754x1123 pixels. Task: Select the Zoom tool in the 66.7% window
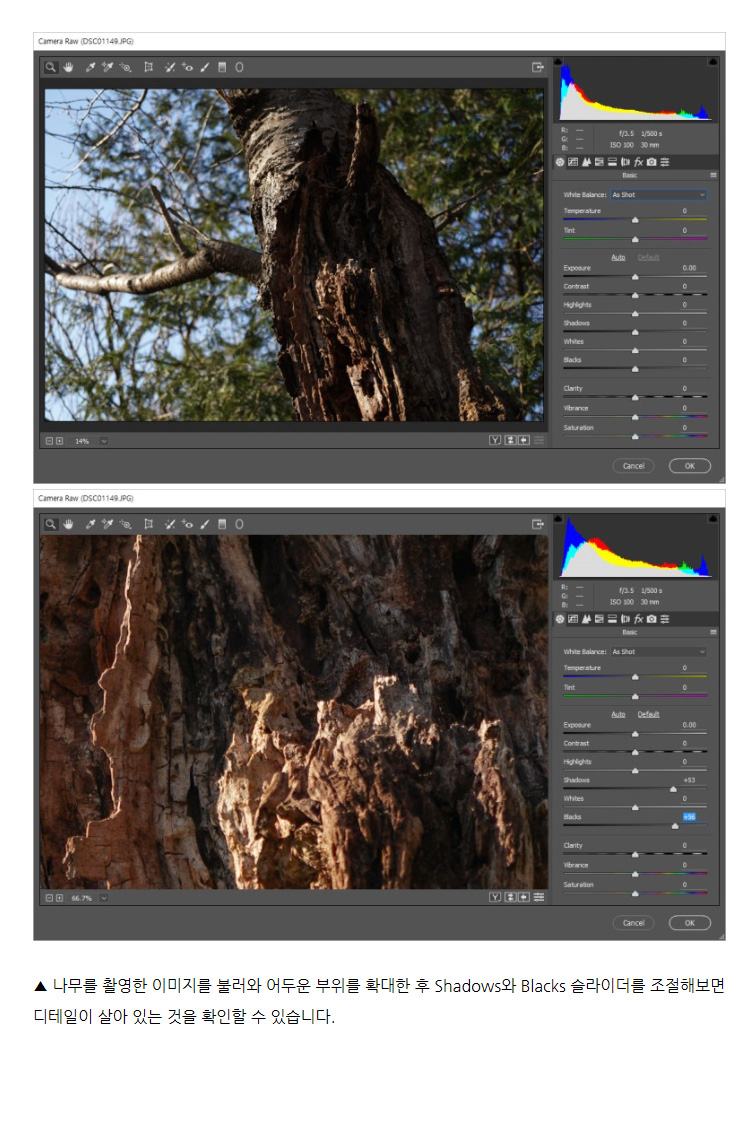[51, 524]
